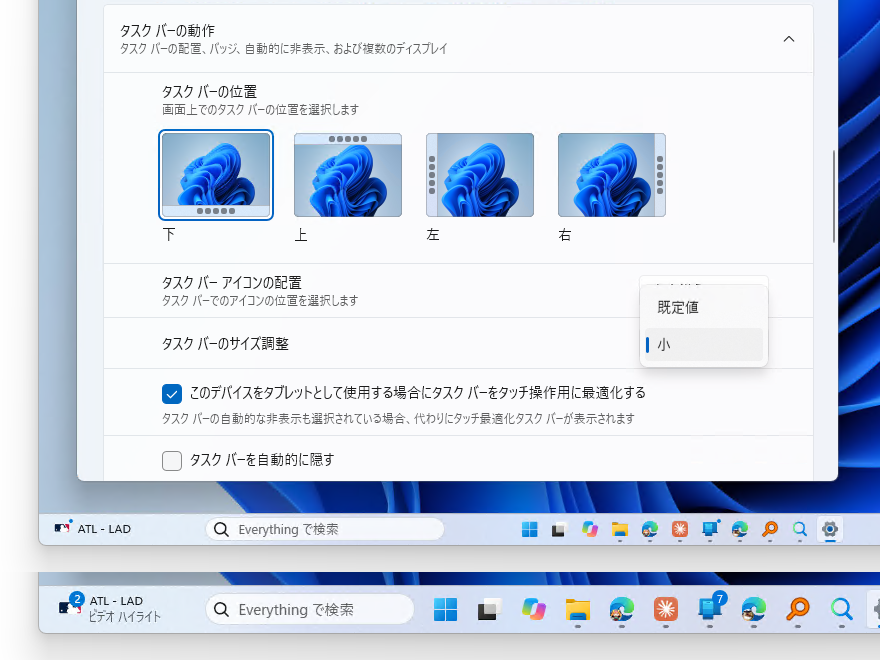Launch Copilot from the small upper taskbar
Image resolution: width=880 pixels, height=660 pixels.
(x=590, y=529)
